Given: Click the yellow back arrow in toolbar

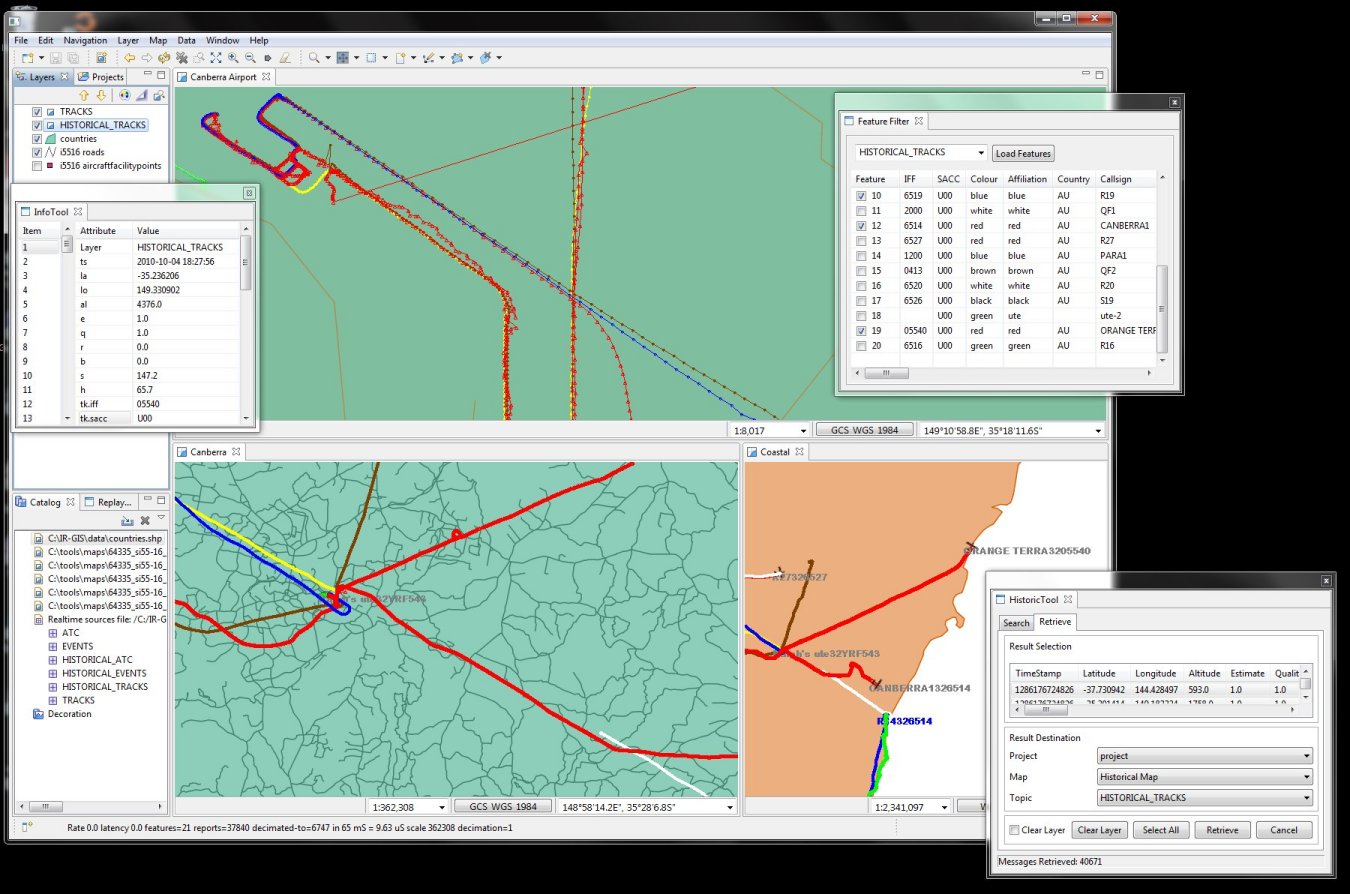Looking at the screenshot, I should pos(129,58).
